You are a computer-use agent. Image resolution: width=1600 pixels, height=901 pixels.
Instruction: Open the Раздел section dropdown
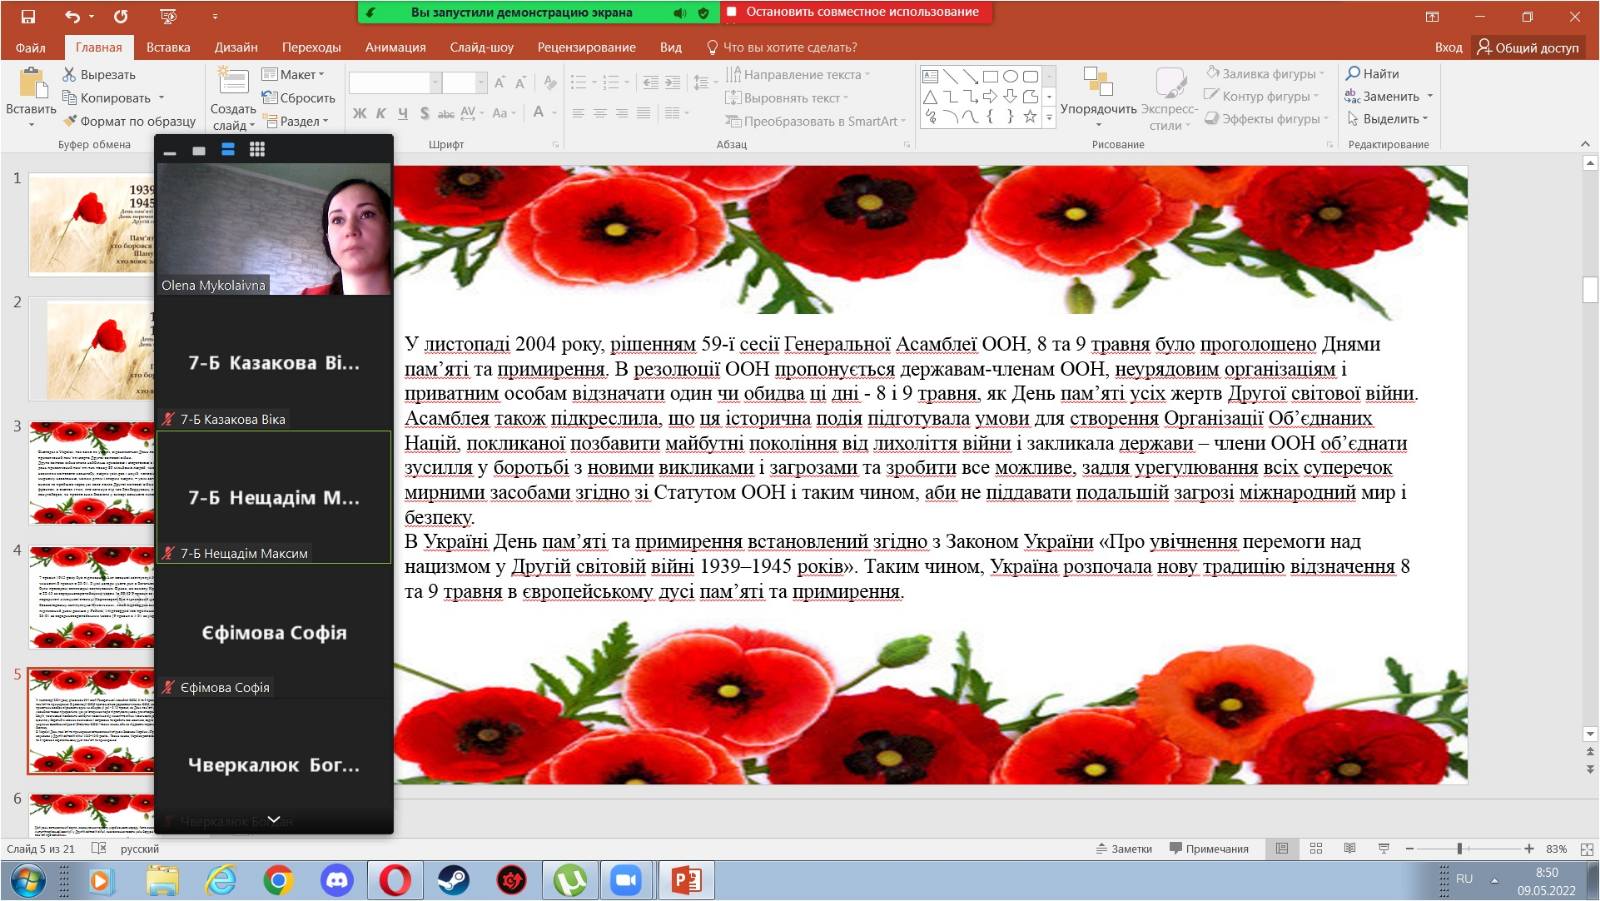tap(295, 121)
